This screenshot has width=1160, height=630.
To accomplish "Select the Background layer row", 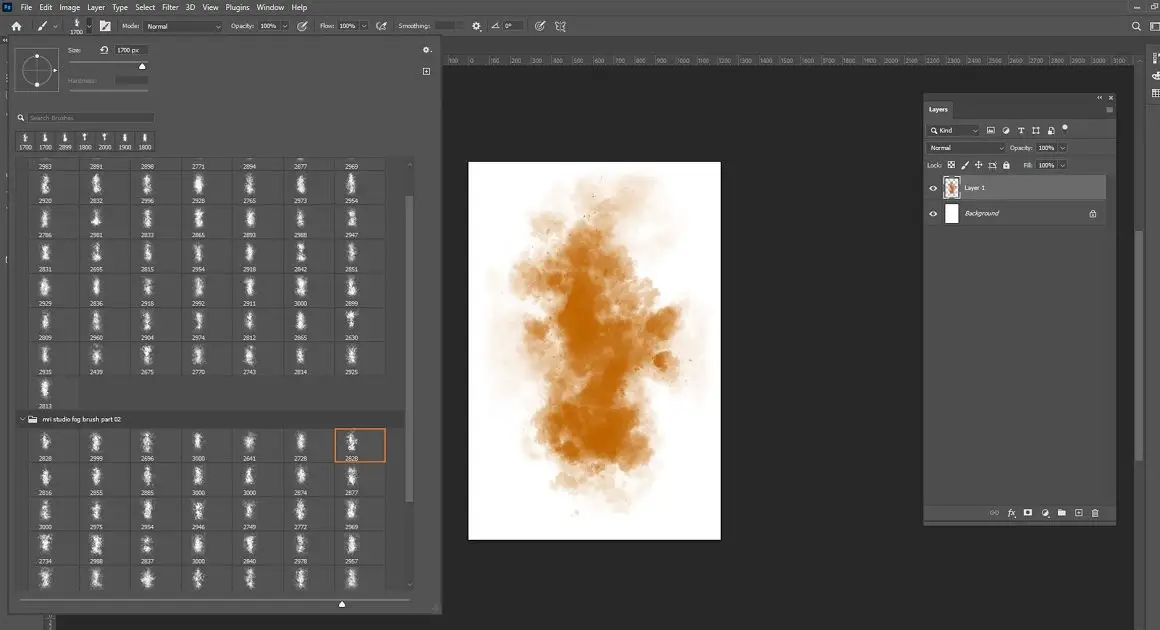I will pyautogui.click(x=1015, y=214).
